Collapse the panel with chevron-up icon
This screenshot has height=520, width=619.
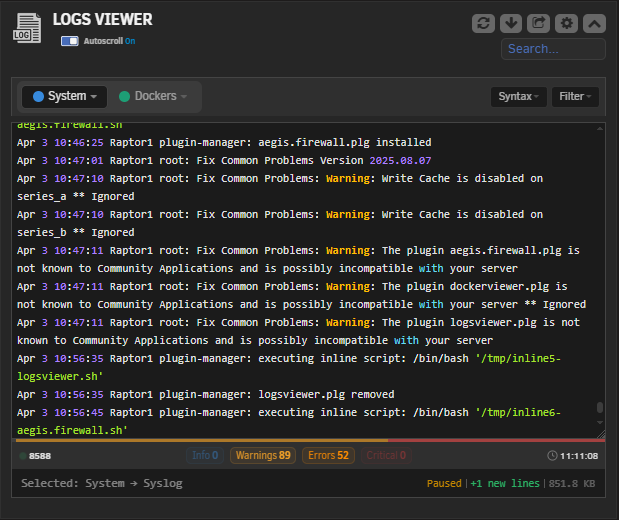(595, 23)
